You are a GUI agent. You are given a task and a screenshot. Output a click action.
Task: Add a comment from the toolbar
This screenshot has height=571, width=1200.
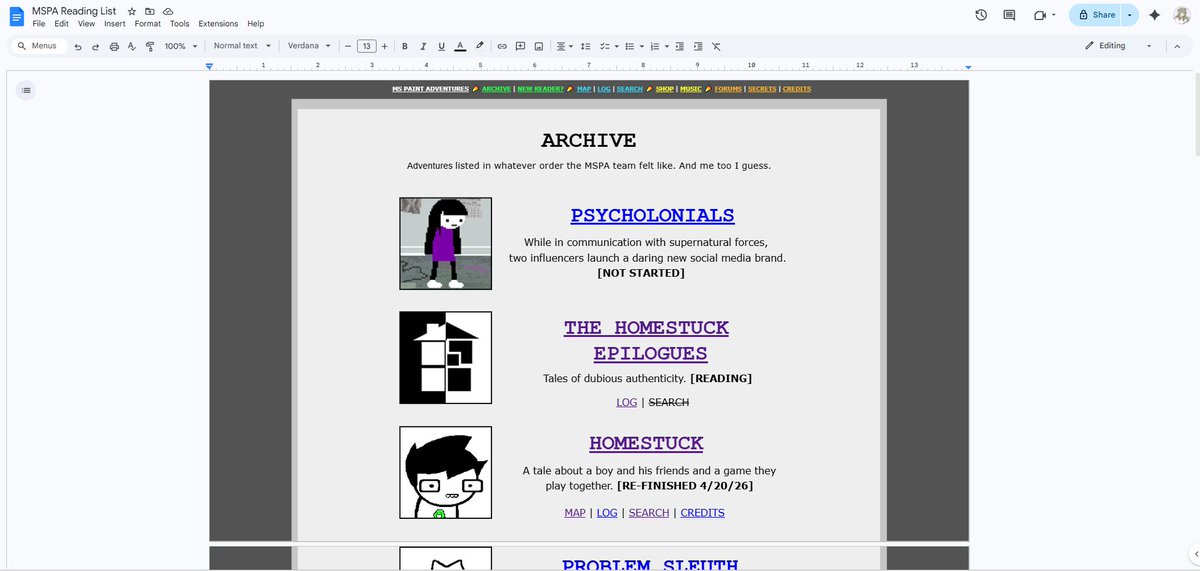[x=520, y=46]
